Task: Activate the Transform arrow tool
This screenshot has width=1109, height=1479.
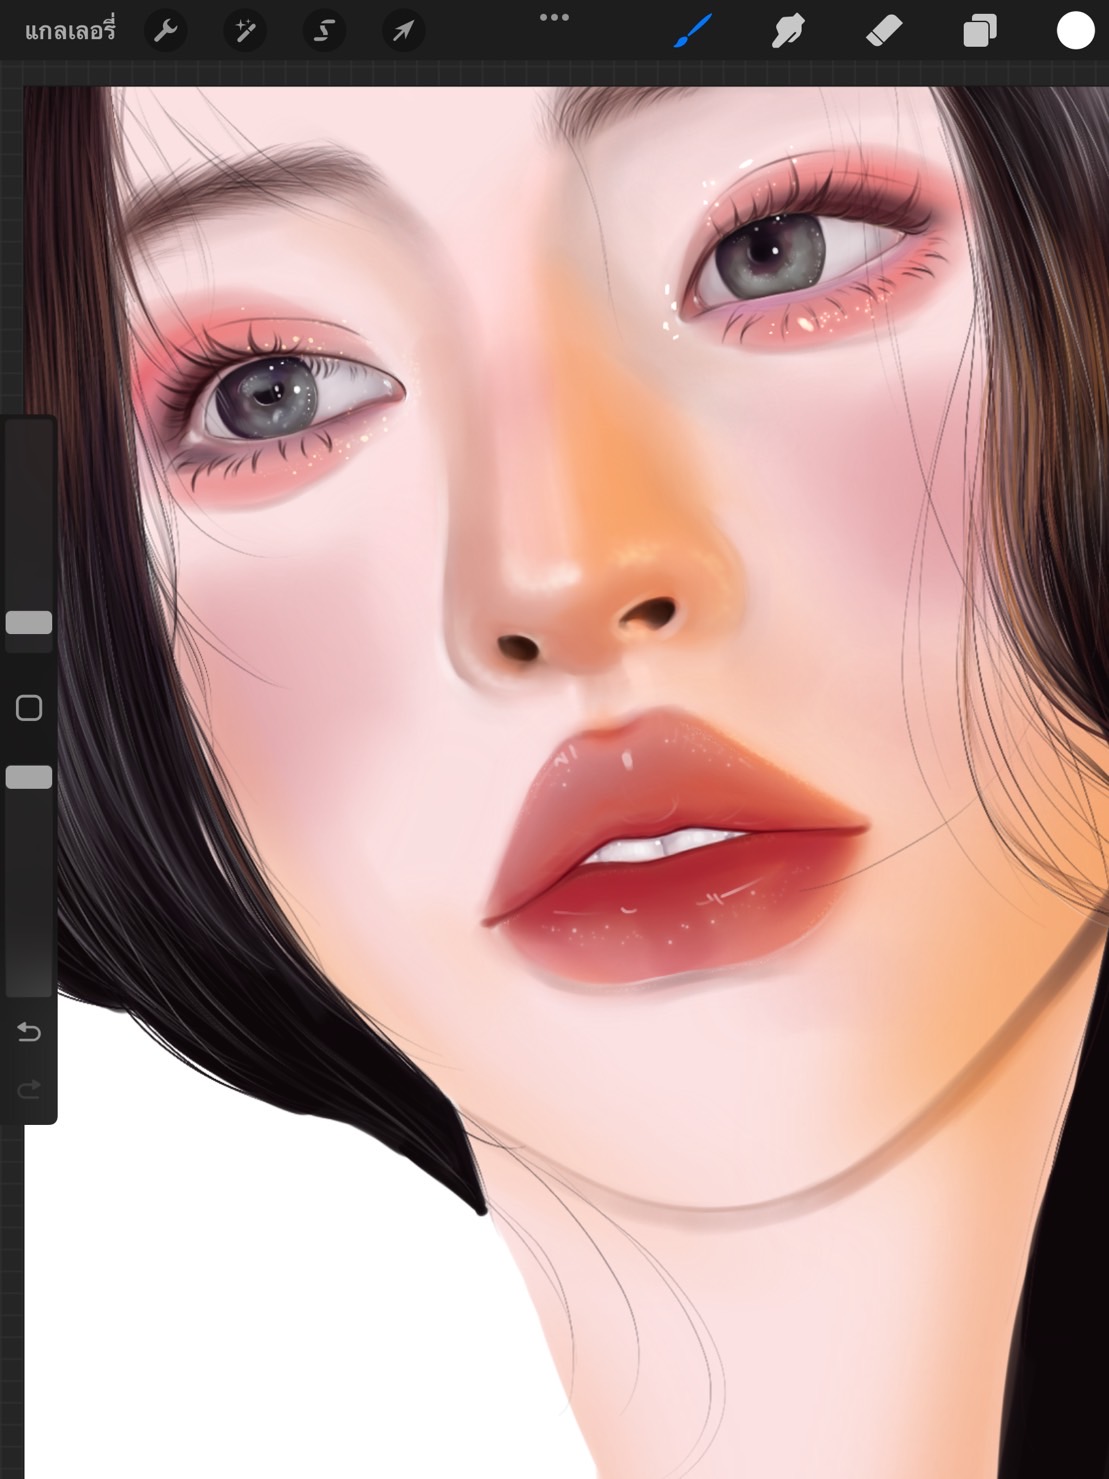Action: point(403,31)
